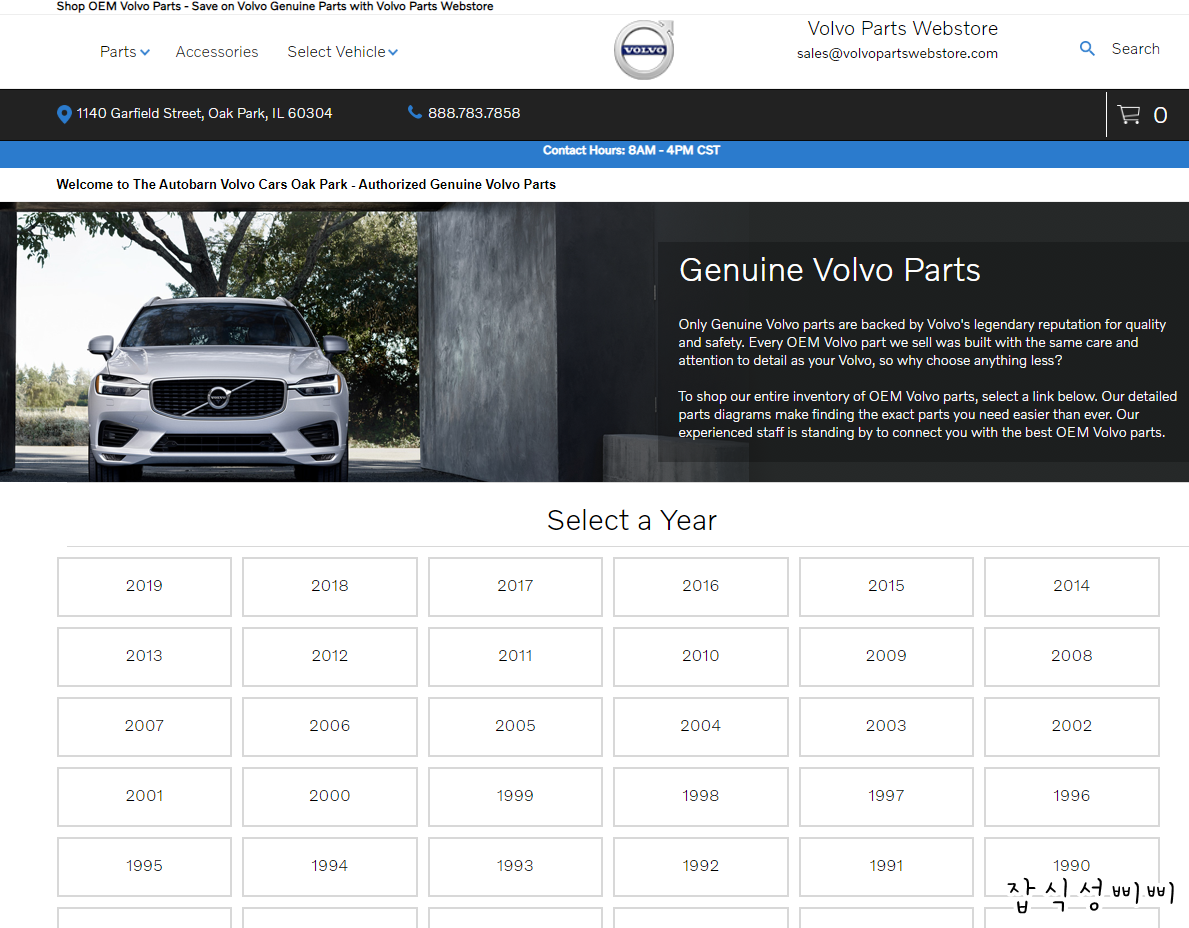1189x928 pixels.
Task: Pick model year 2002
Action: 1071,726
